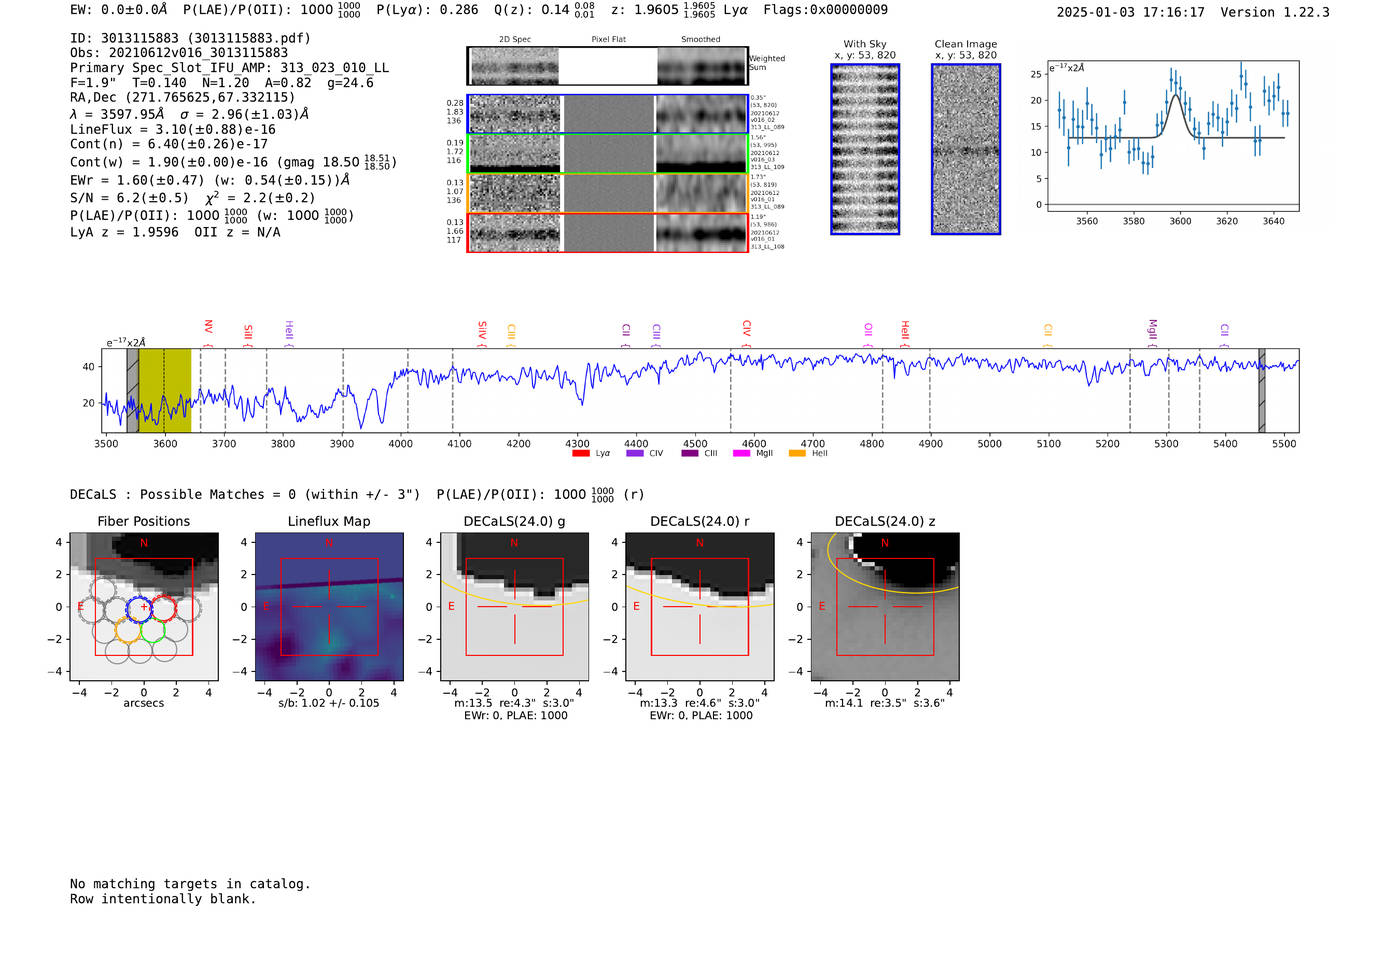Open the Lineflux Map panel

click(x=329, y=607)
